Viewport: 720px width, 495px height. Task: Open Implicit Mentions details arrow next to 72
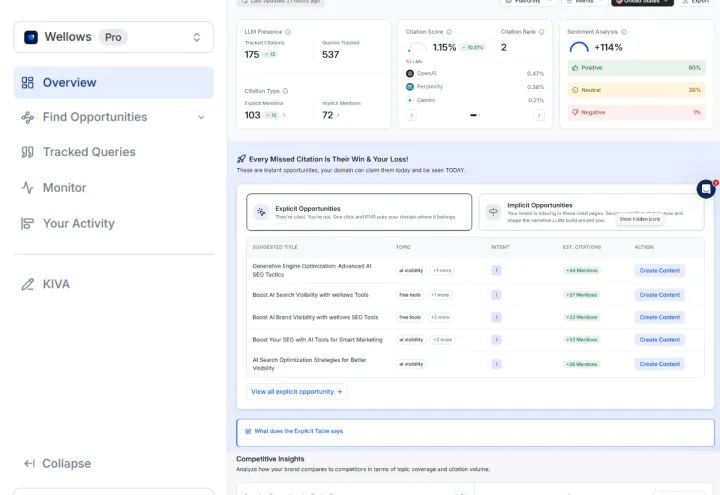pyautogui.click(x=338, y=115)
